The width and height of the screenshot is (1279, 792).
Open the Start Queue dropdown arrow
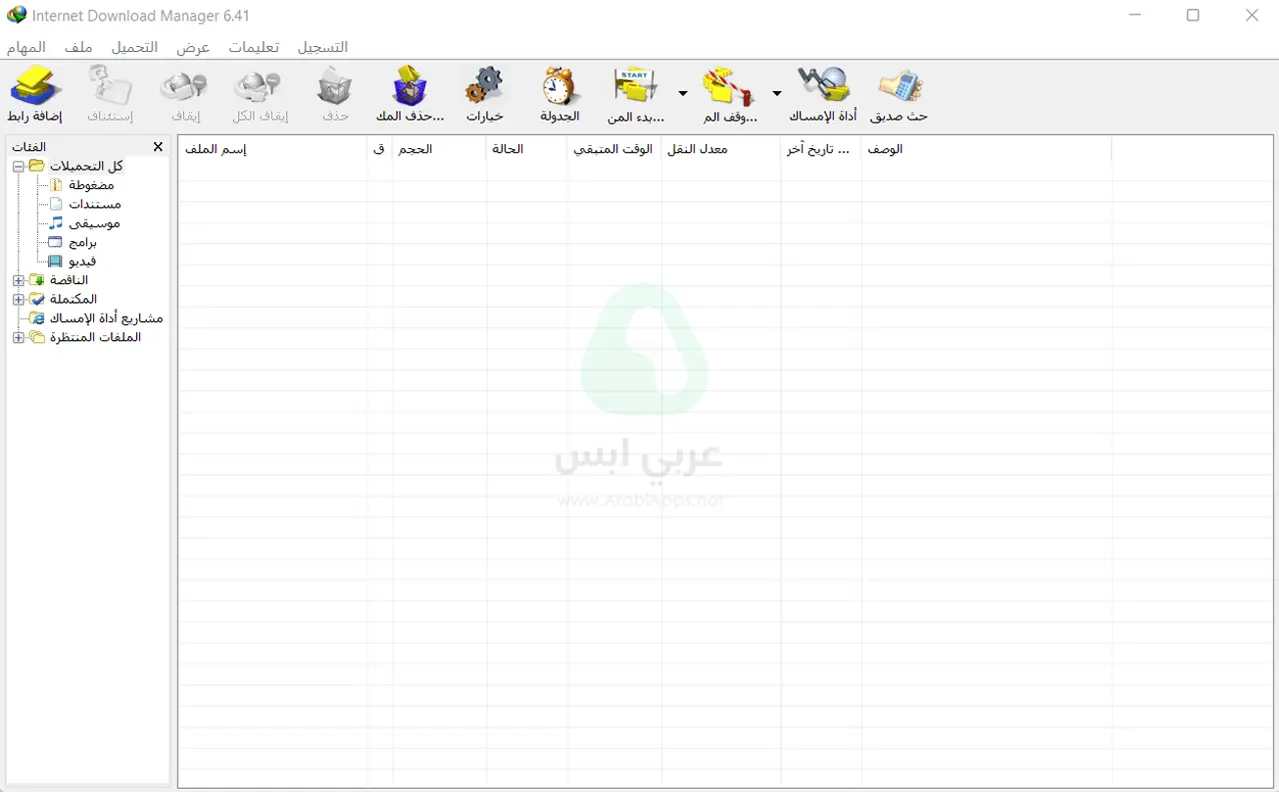pos(683,93)
